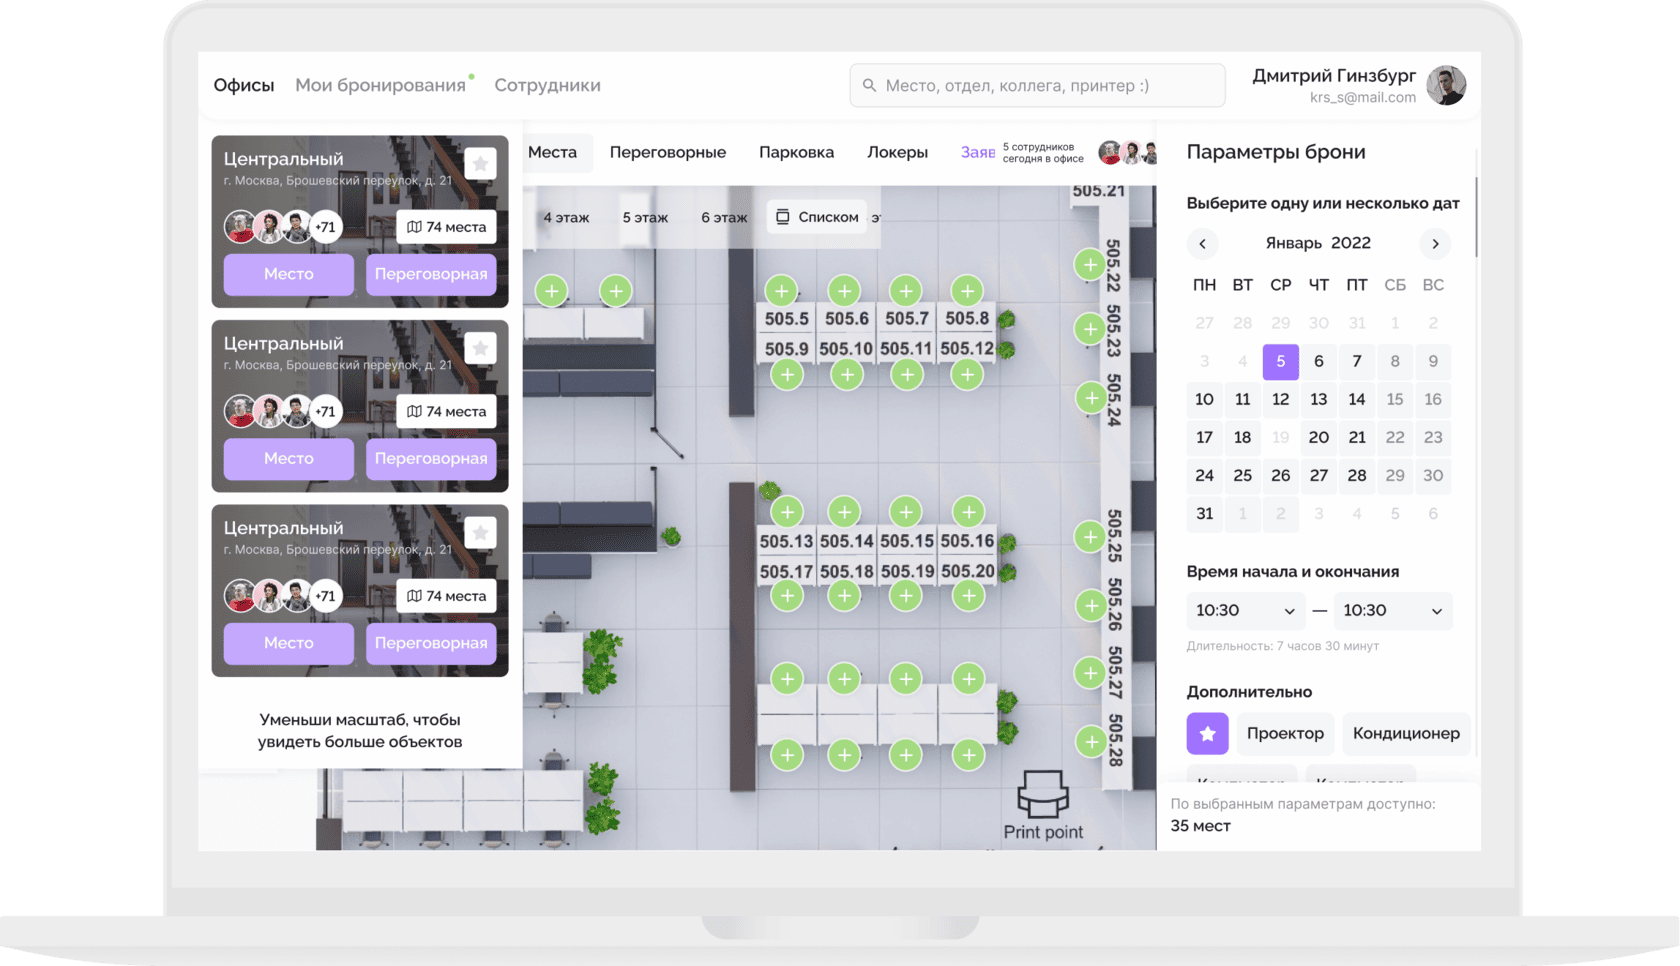This screenshot has width=1680, height=966.
Task: Click the plus marker above desk 505.16
Action: tap(967, 512)
